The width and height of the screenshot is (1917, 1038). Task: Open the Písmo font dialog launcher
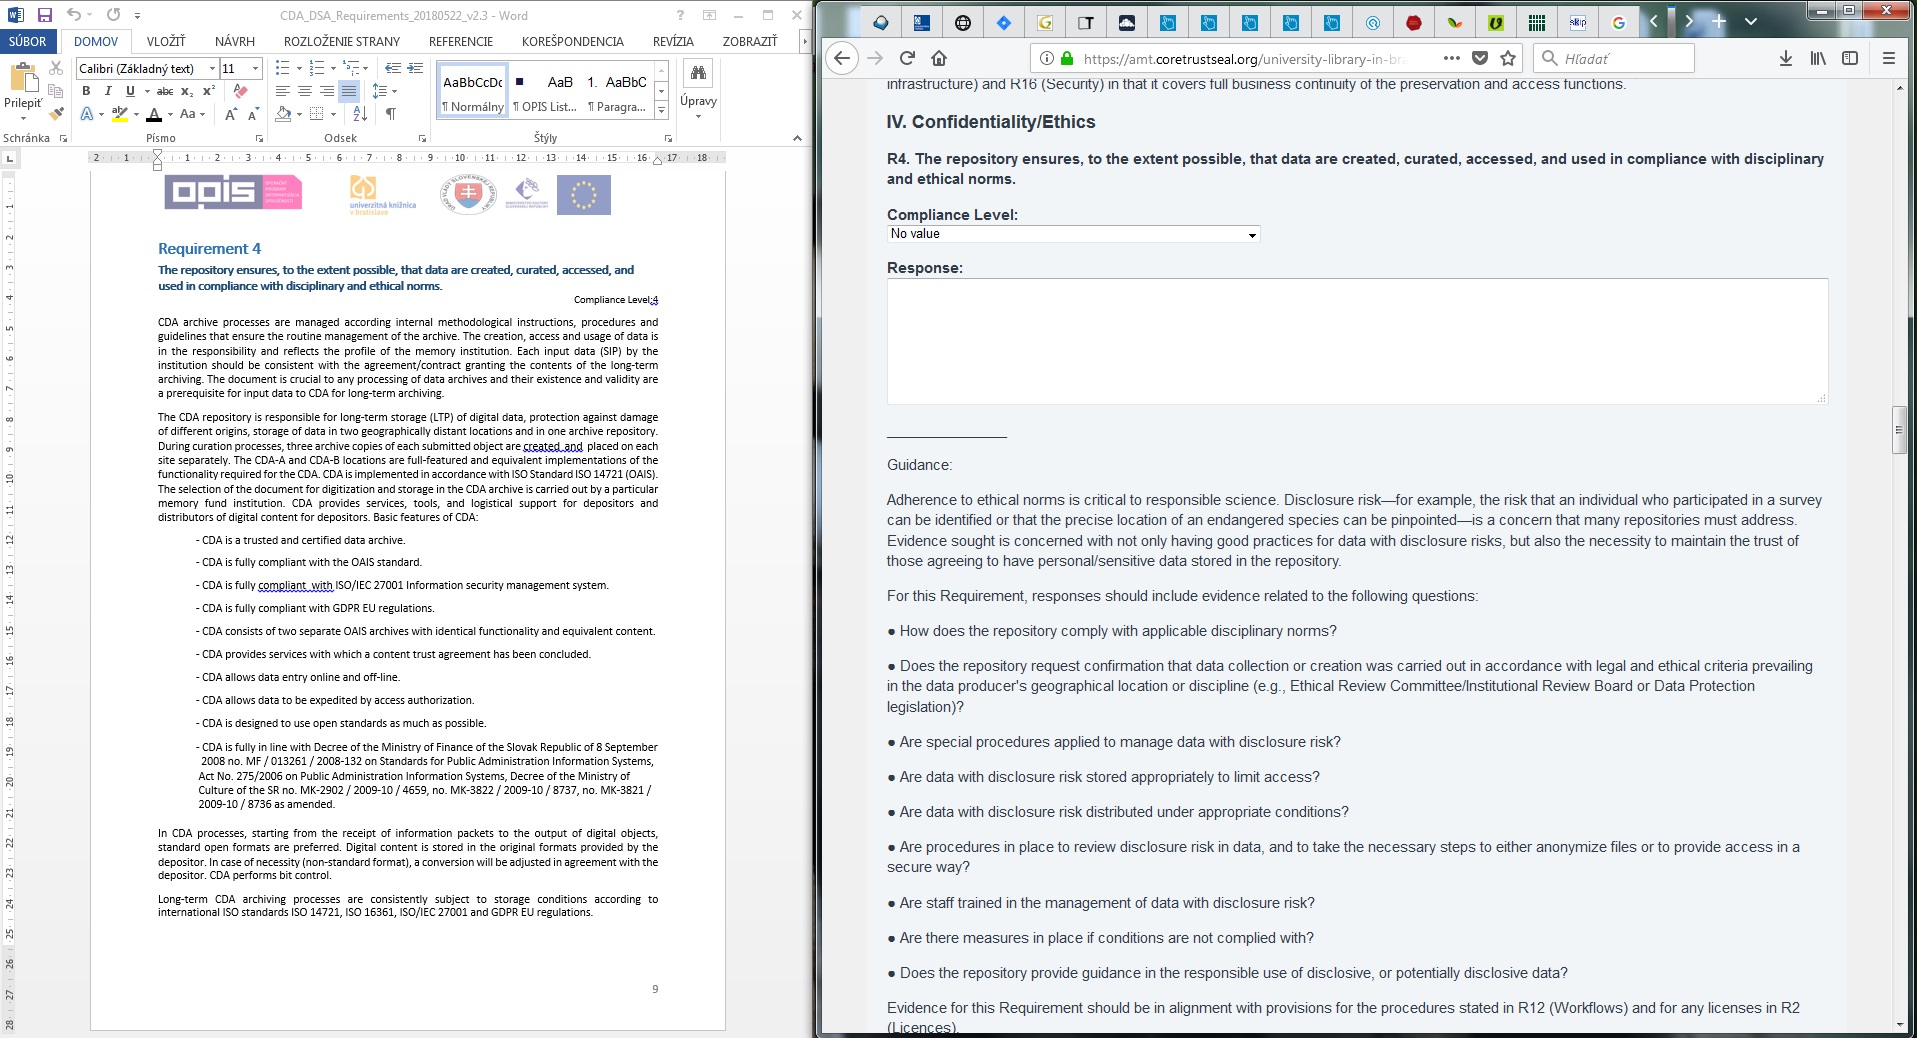coord(259,138)
